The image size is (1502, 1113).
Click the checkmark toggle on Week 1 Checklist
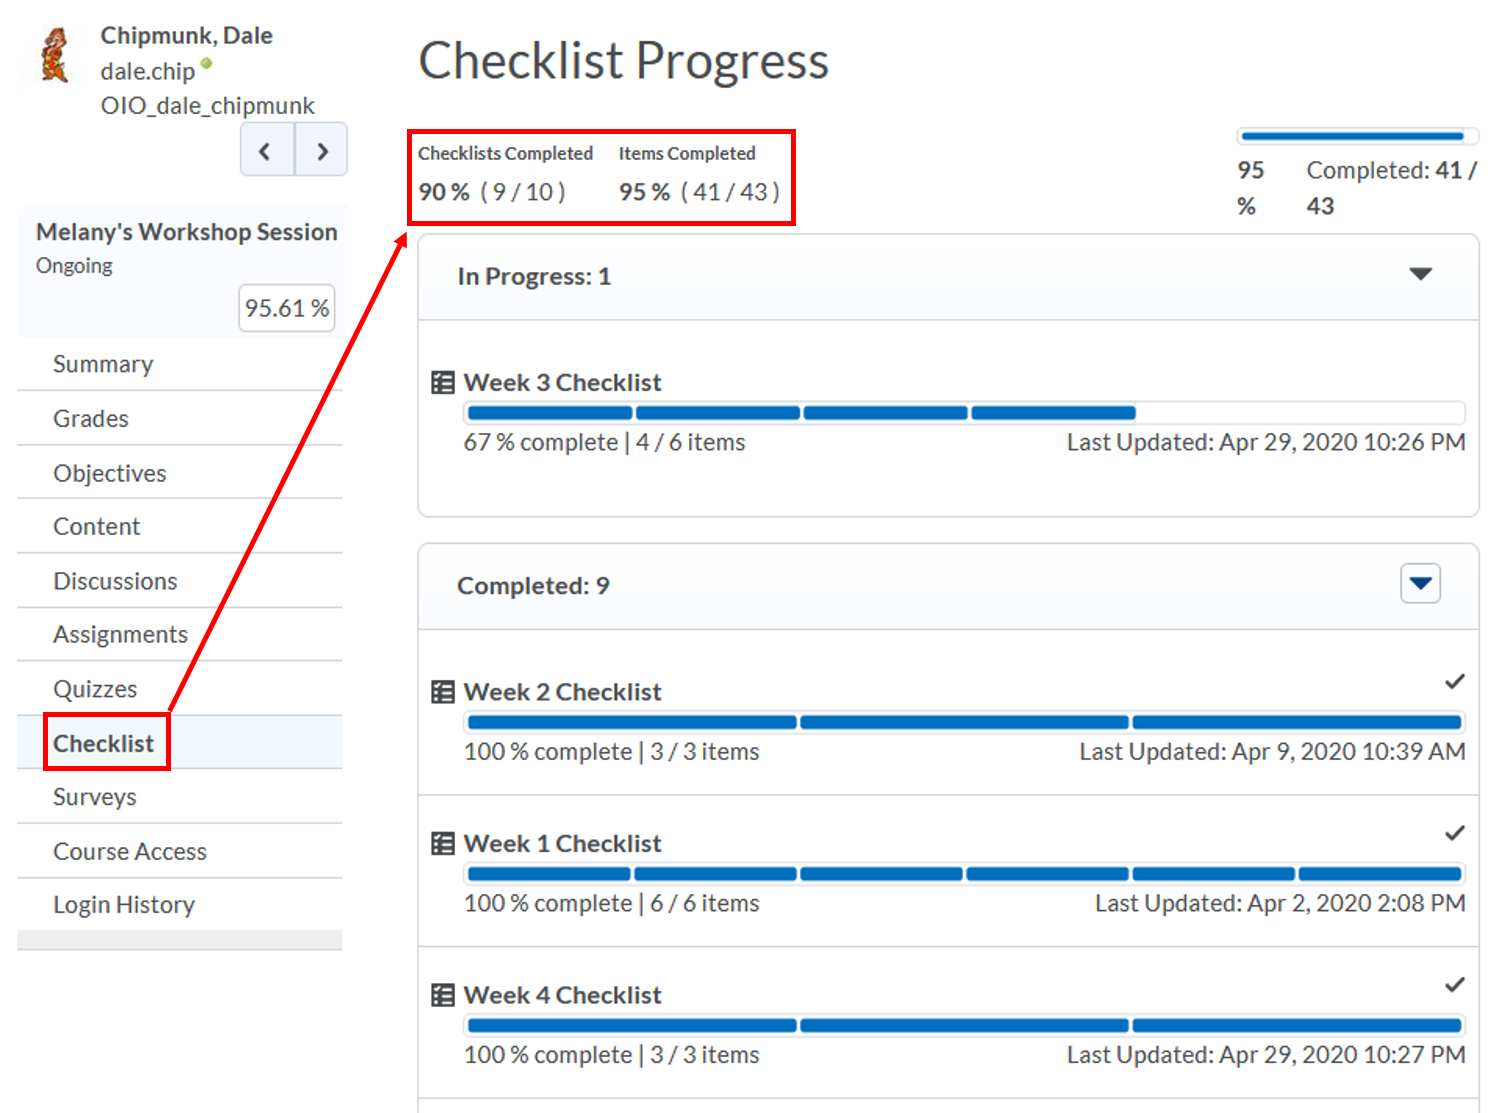click(x=1455, y=832)
